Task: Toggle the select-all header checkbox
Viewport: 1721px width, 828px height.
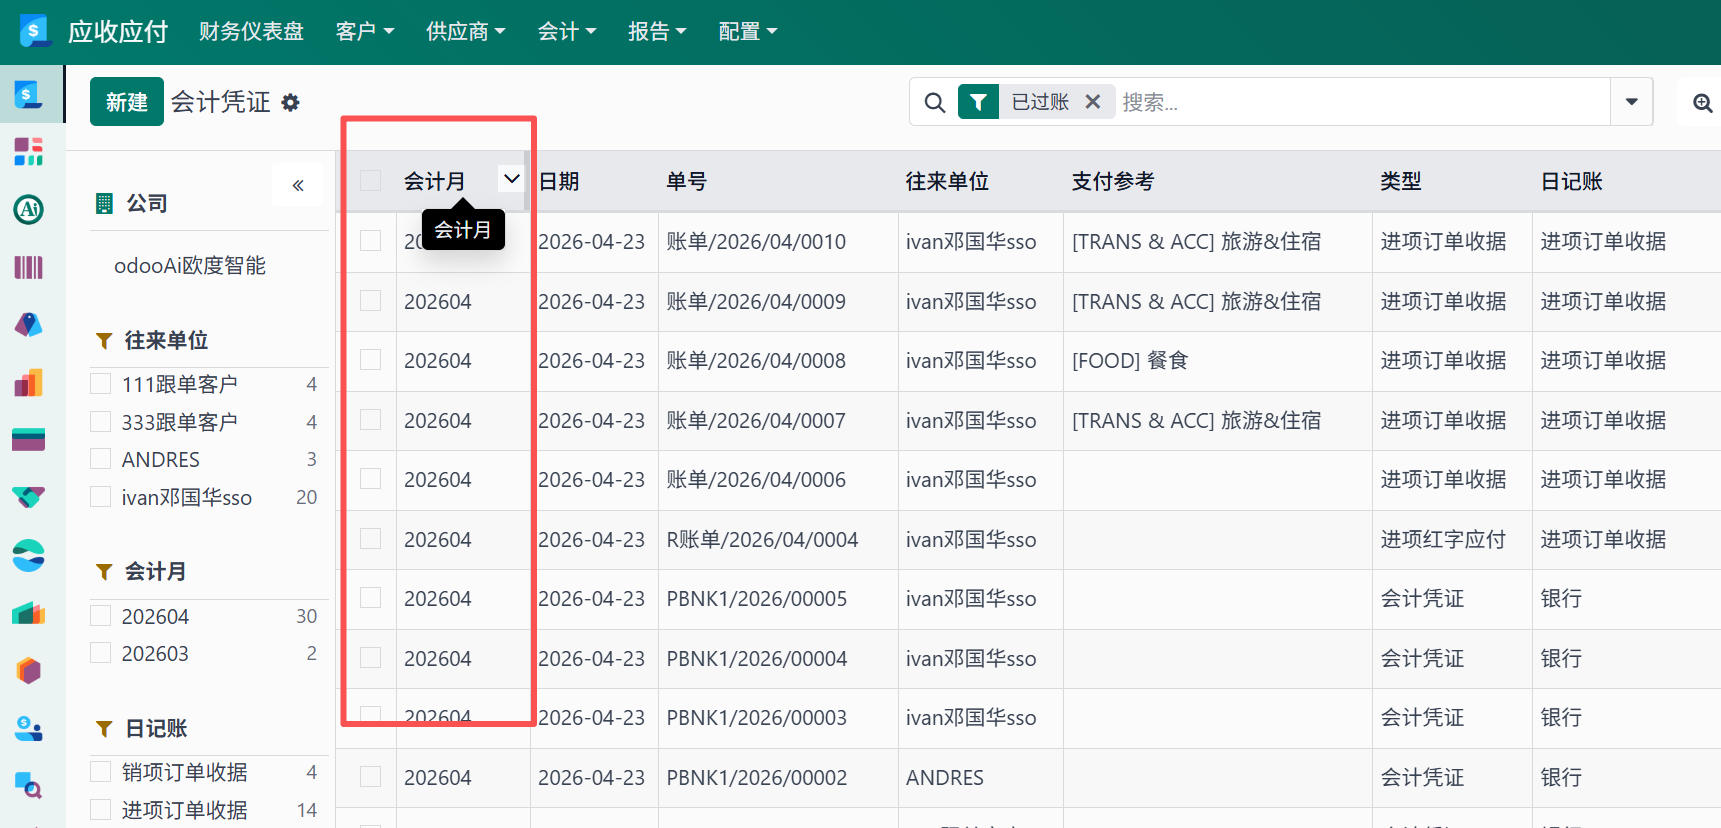Action: click(371, 181)
